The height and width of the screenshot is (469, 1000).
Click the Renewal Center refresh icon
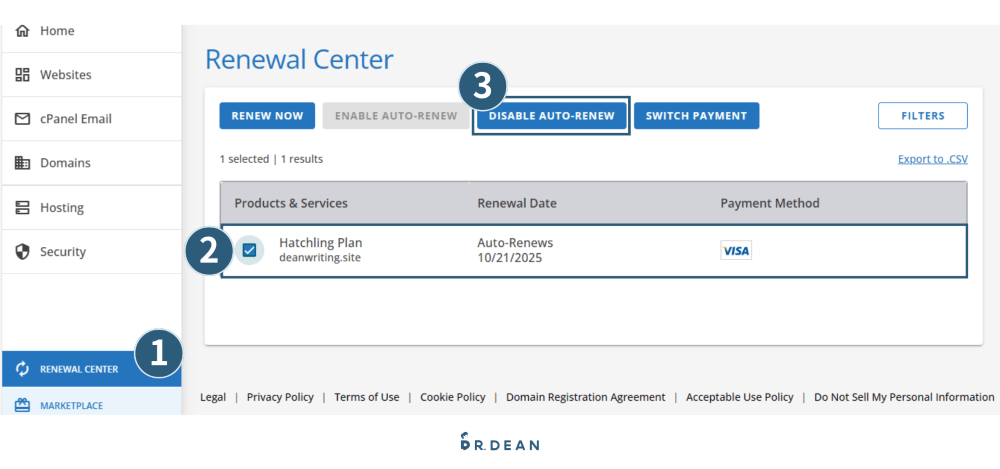pos(22,369)
